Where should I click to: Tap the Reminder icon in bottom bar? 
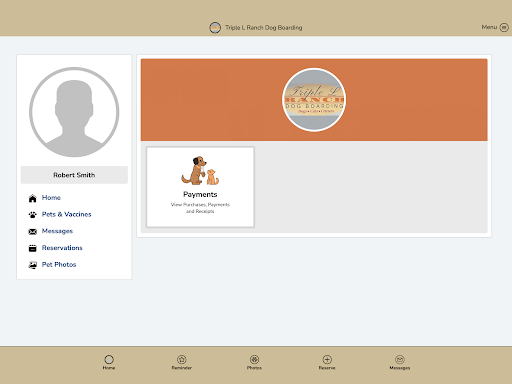(x=182, y=359)
